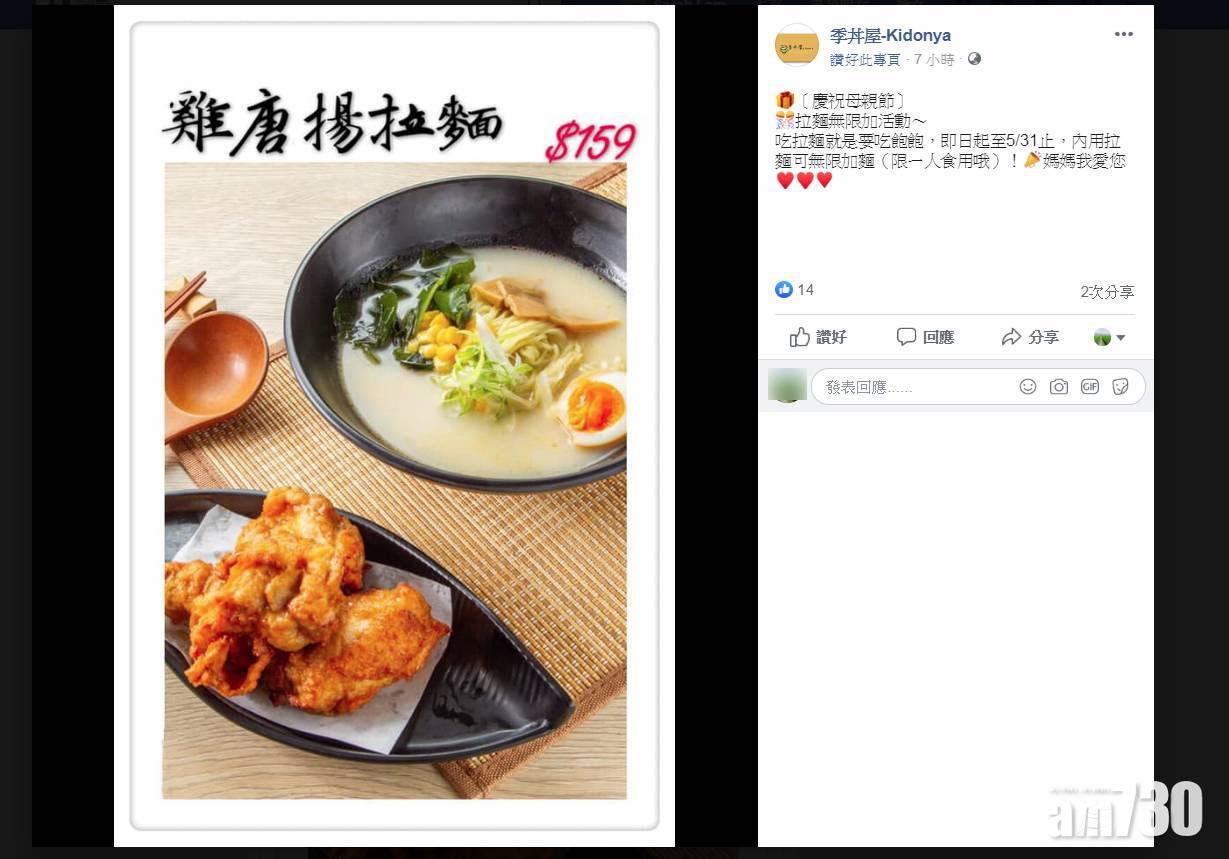Click the commenter avatar beside comment box
This screenshot has height=859, width=1229.
787,385
